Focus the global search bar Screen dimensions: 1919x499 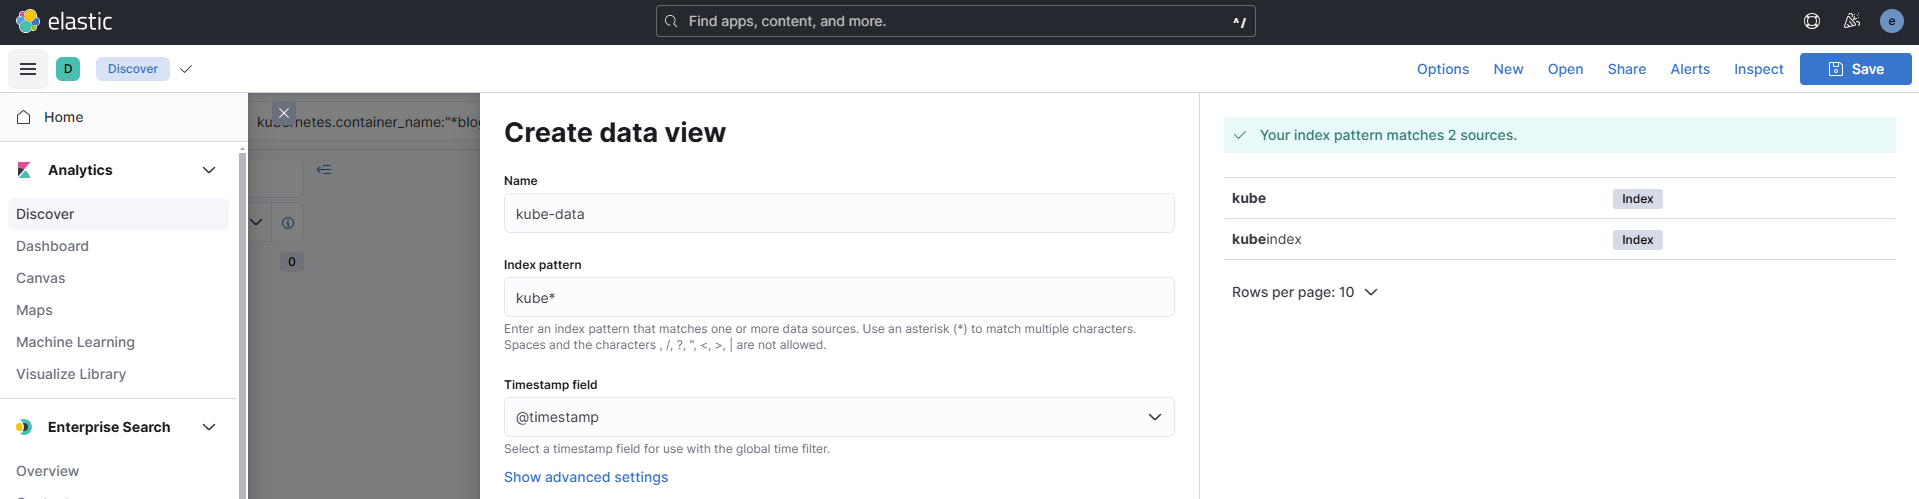955,21
